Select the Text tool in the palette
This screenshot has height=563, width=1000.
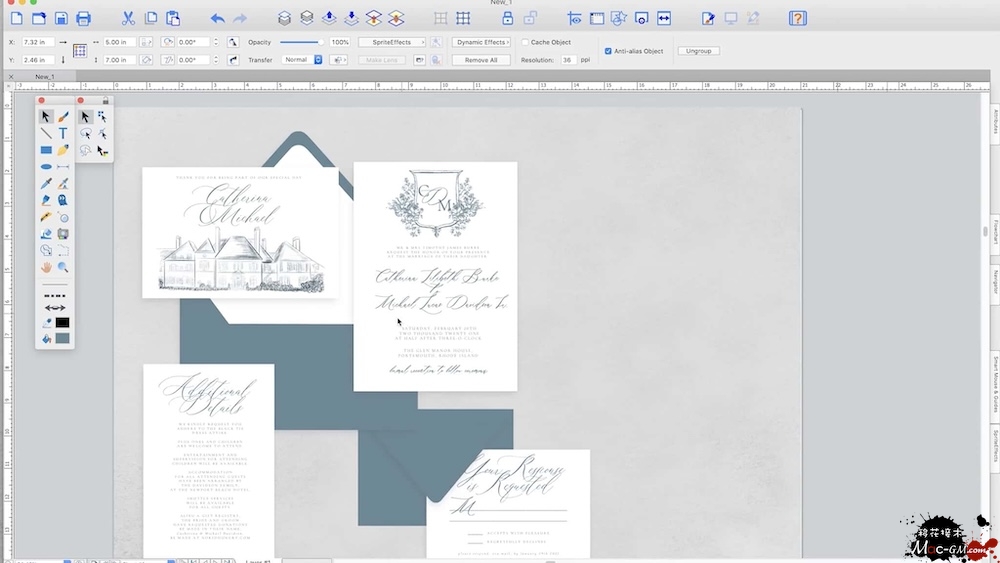click(x=63, y=133)
